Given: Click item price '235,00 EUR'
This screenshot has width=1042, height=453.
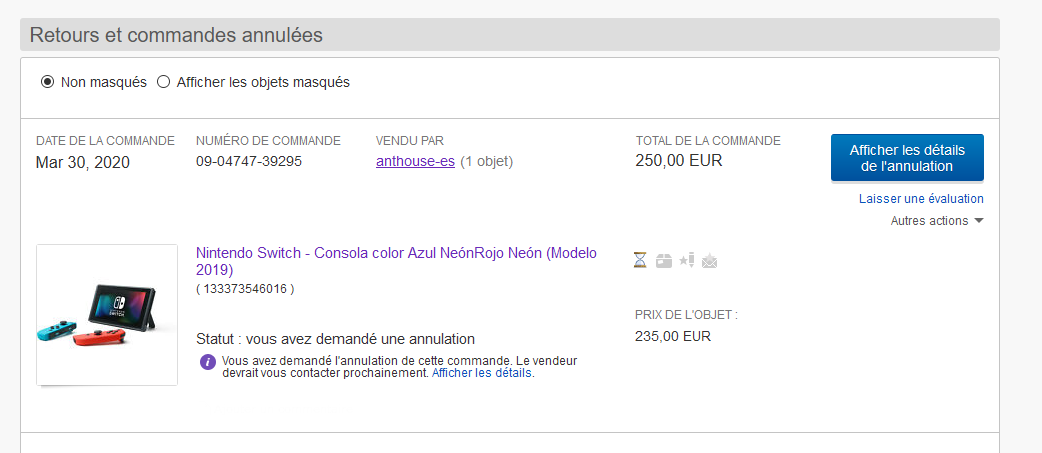Looking at the screenshot, I should [673, 336].
